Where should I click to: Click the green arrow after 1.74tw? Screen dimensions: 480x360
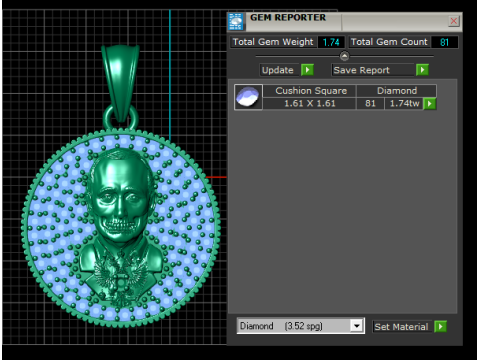click(x=430, y=104)
